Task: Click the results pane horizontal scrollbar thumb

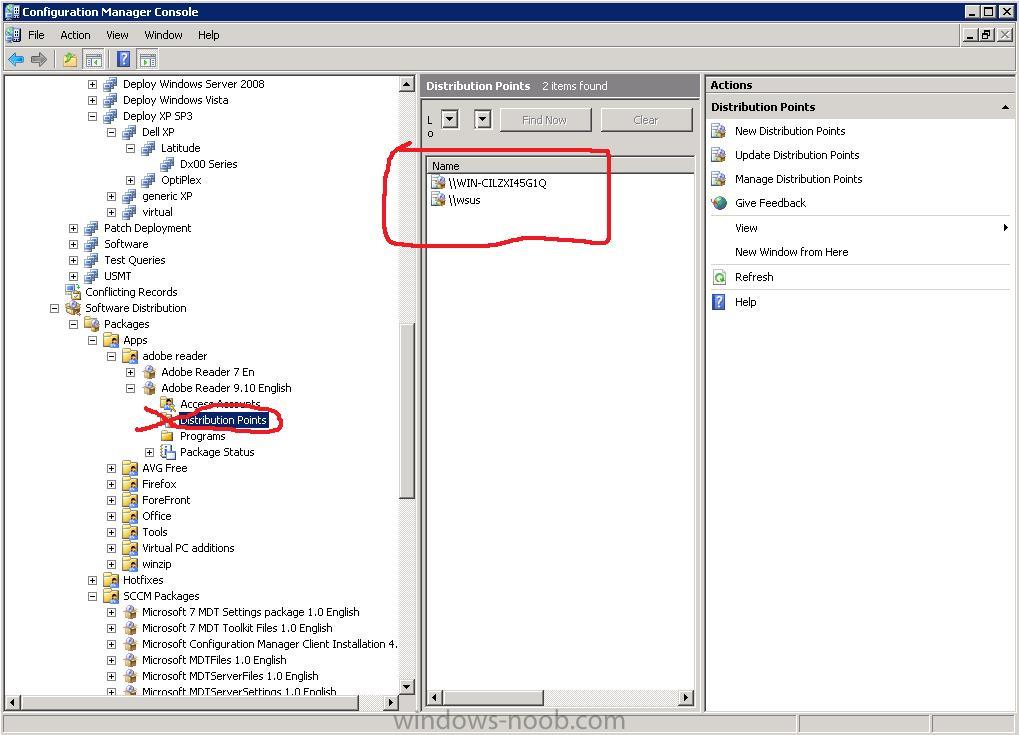Action: [493, 698]
